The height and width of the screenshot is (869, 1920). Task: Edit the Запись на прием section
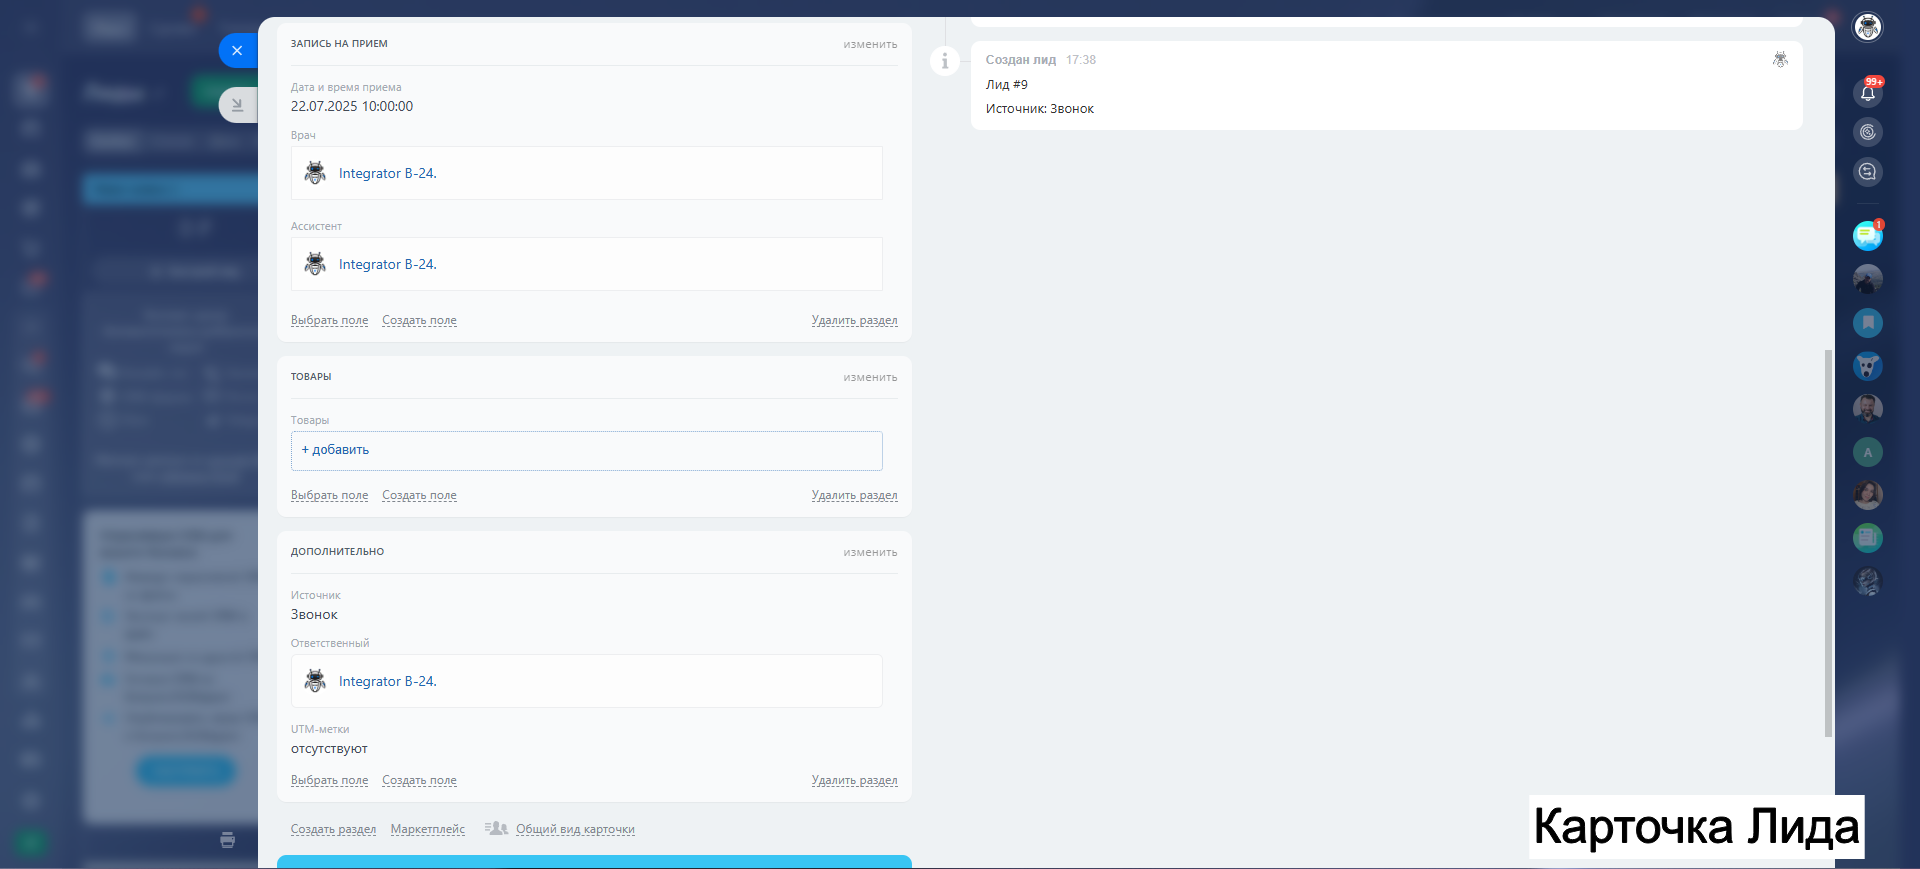click(x=870, y=44)
